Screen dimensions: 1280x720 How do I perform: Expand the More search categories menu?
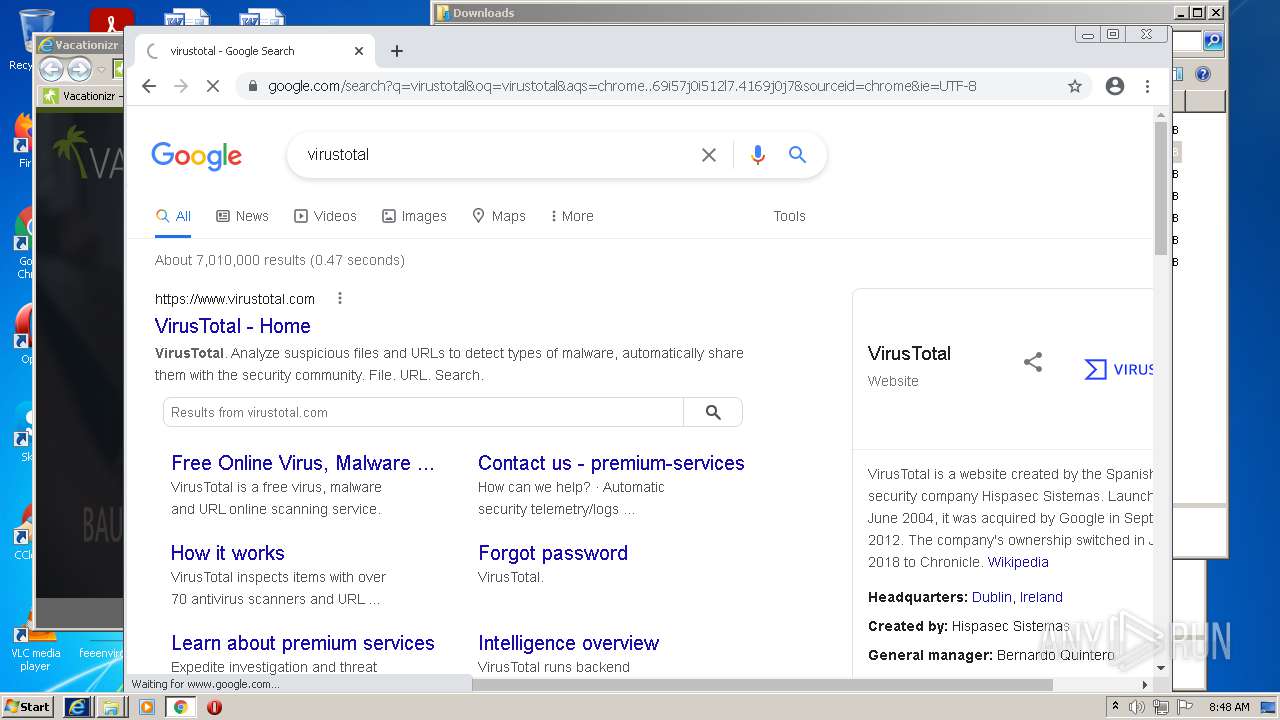[x=572, y=216]
